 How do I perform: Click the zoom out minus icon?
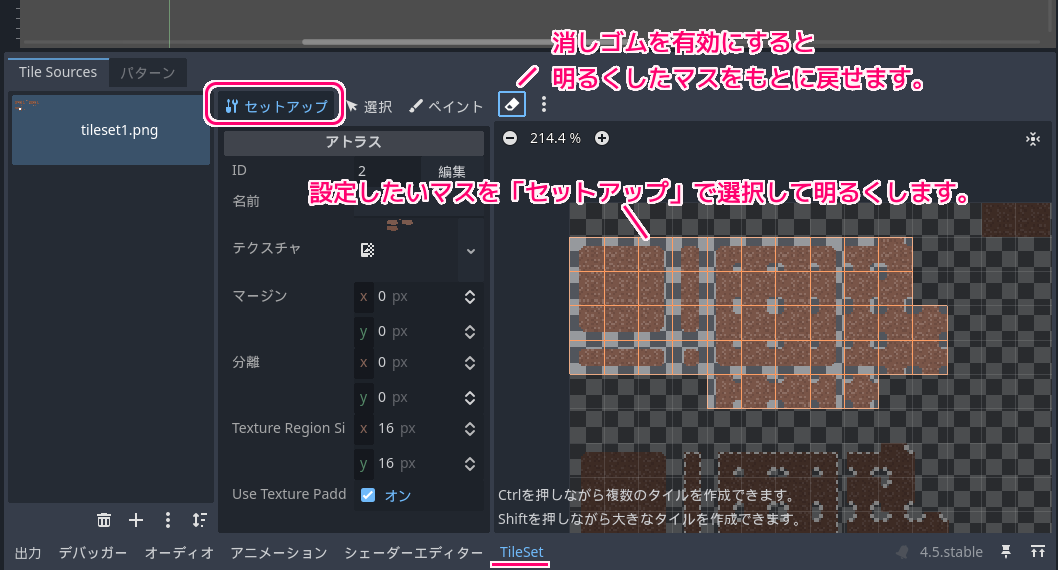(x=510, y=138)
